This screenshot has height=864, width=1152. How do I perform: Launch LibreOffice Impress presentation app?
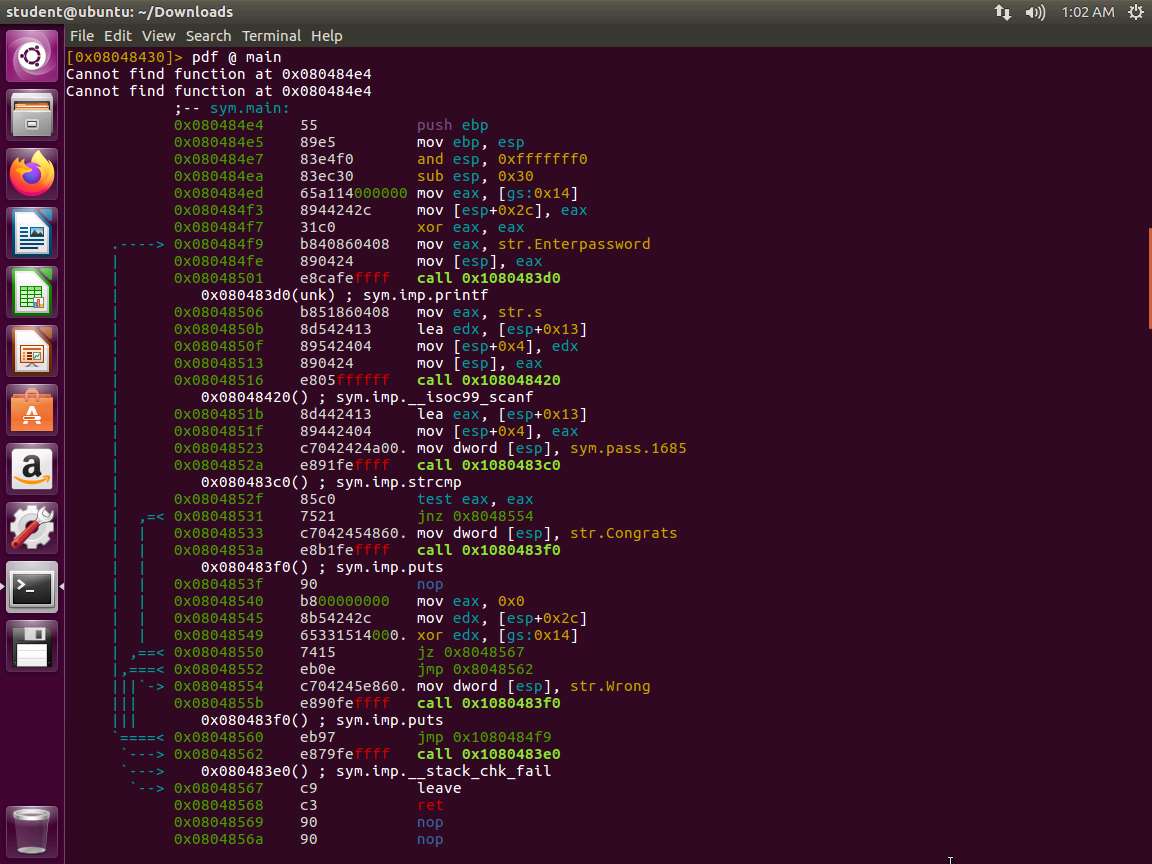32,351
